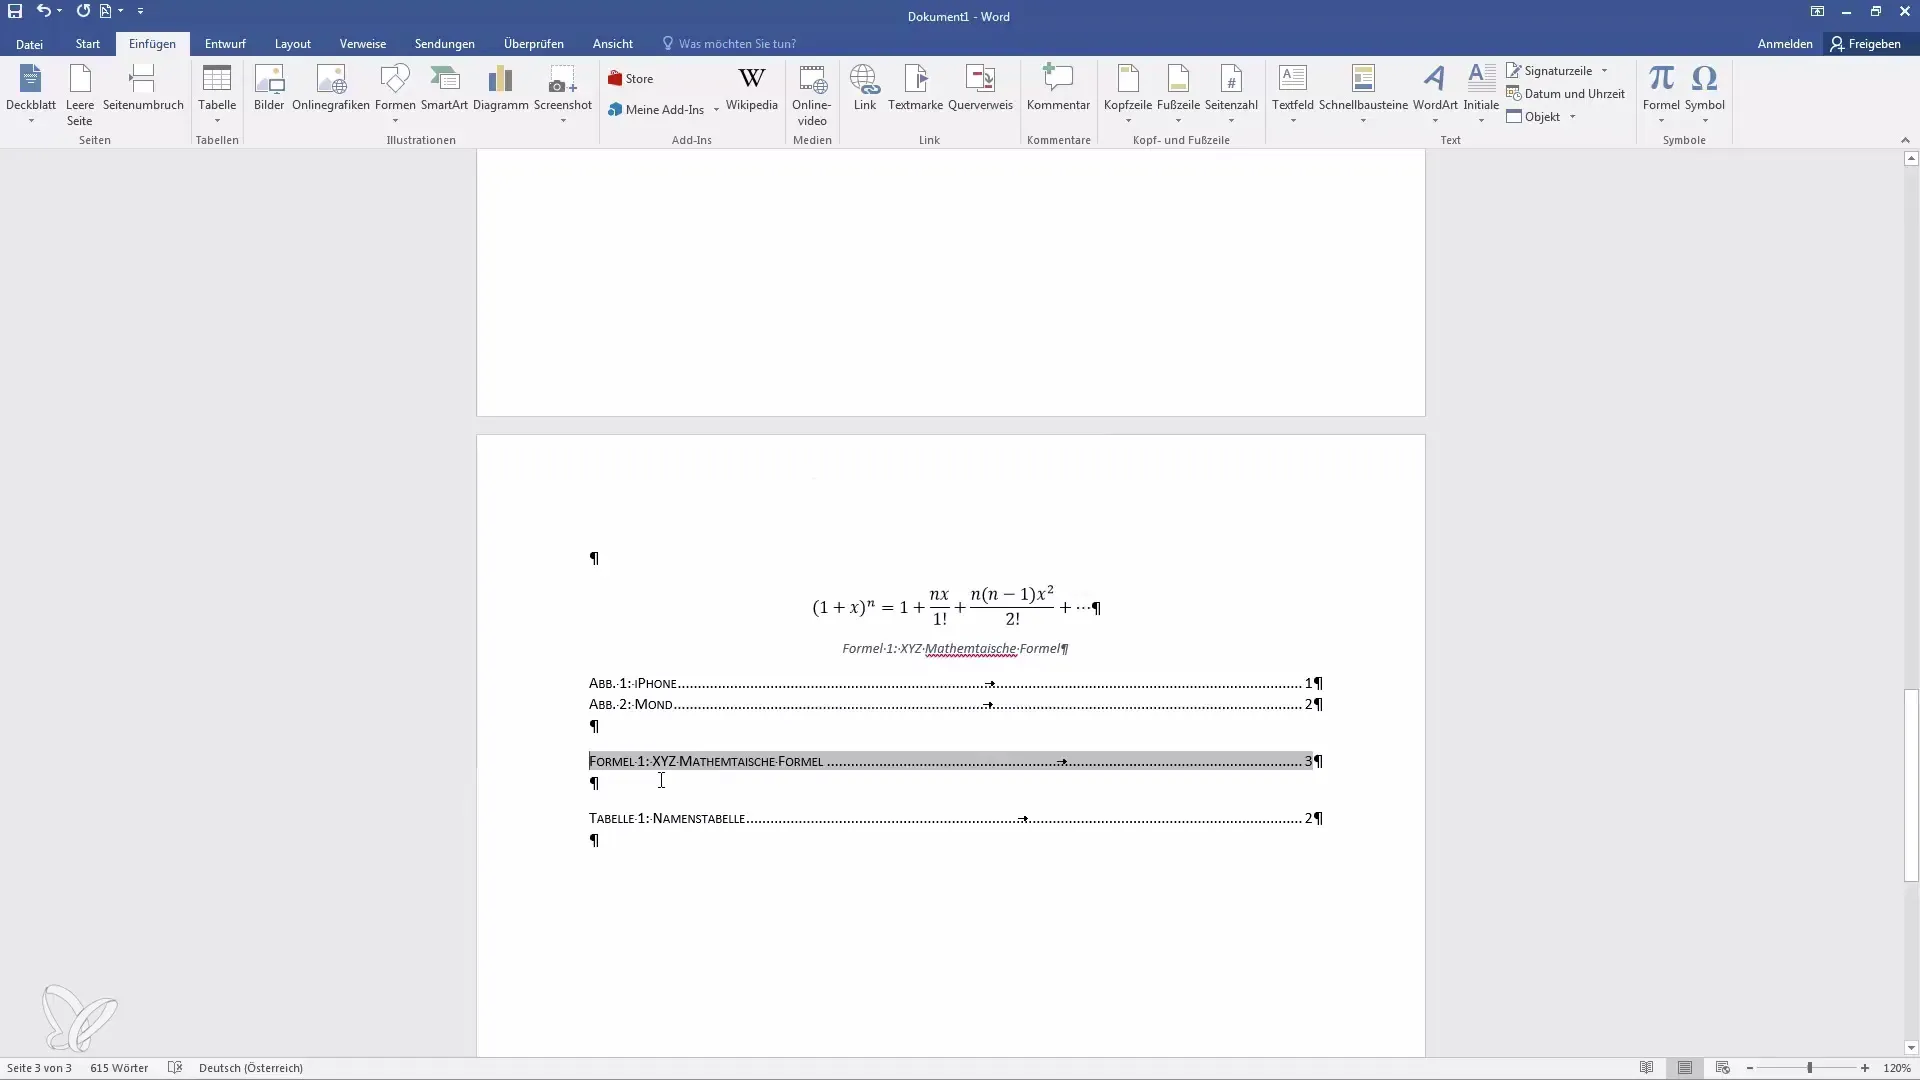Switch to the Entwurf tab
The image size is (1920, 1080).
(225, 44)
